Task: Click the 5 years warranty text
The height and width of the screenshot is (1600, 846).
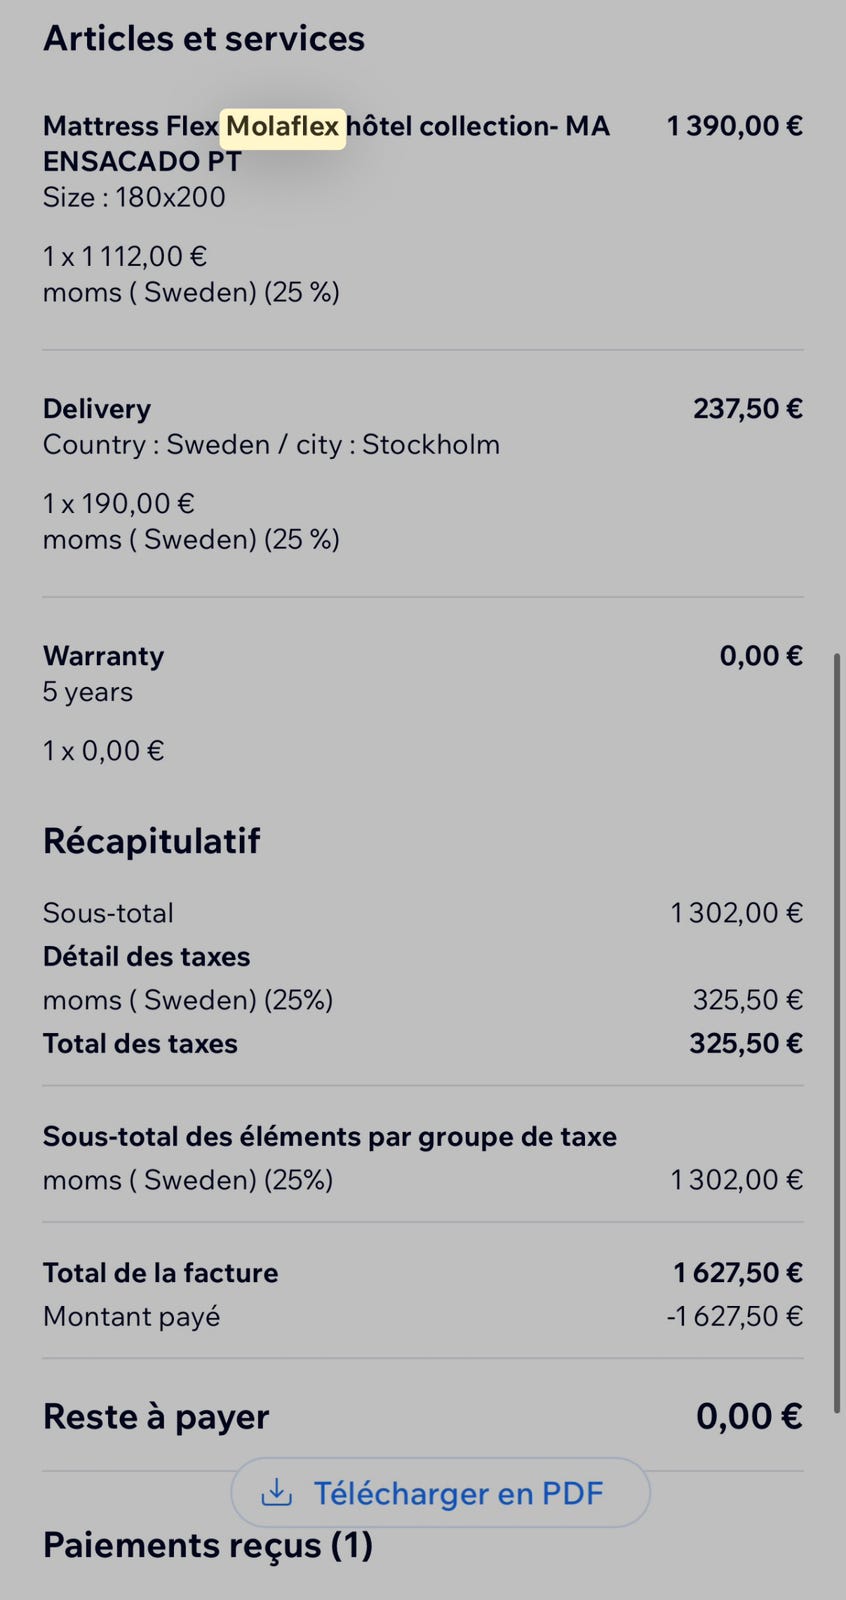Action: (x=88, y=692)
